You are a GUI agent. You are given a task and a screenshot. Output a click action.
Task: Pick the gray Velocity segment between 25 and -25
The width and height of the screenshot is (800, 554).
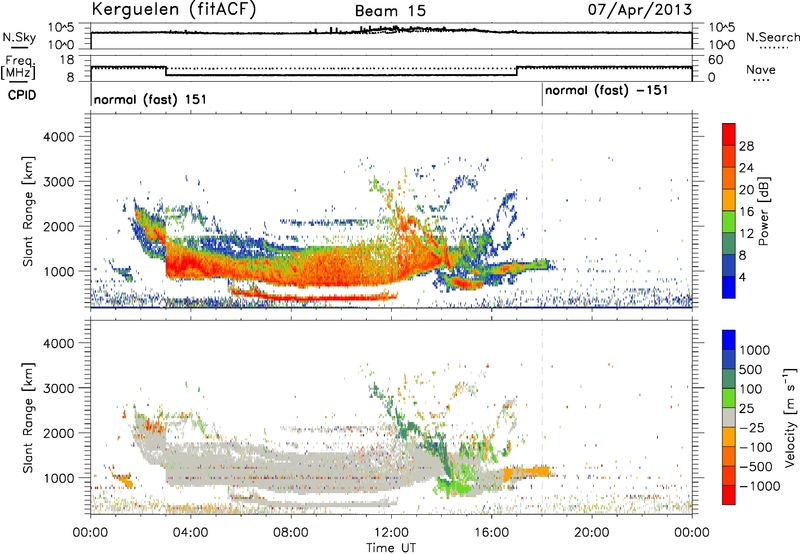(729, 417)
